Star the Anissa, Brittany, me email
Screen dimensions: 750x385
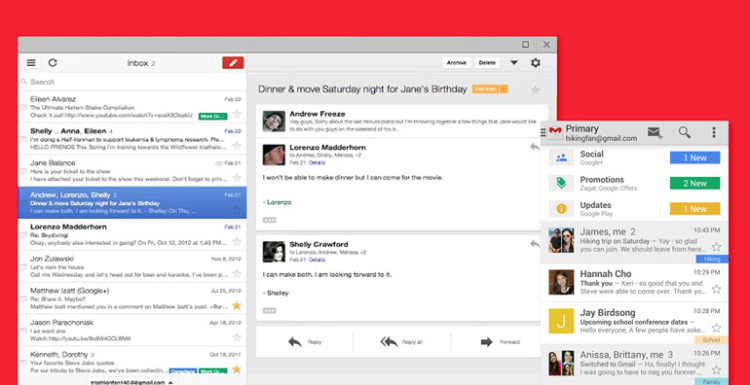point(716,370)
